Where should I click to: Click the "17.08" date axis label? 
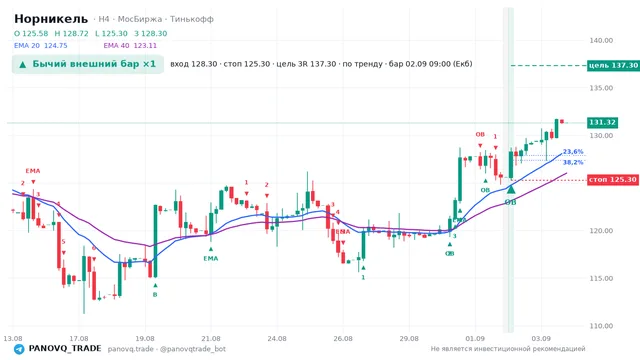click(79, 338)
